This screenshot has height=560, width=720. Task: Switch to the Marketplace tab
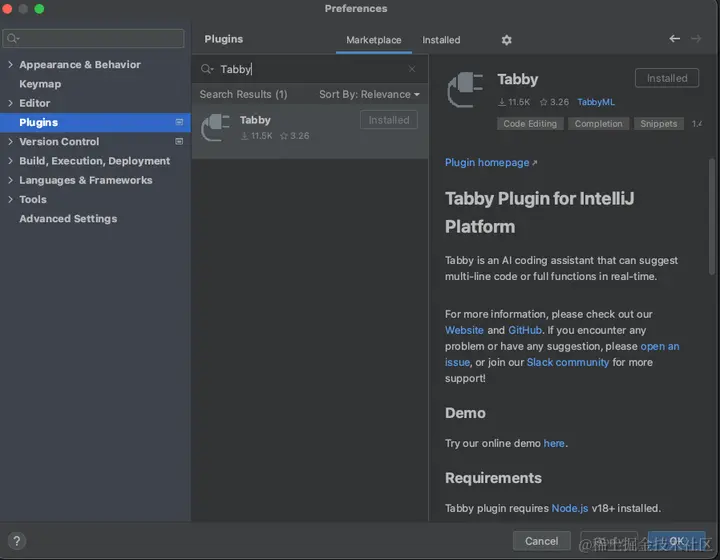tap(373, 40)
